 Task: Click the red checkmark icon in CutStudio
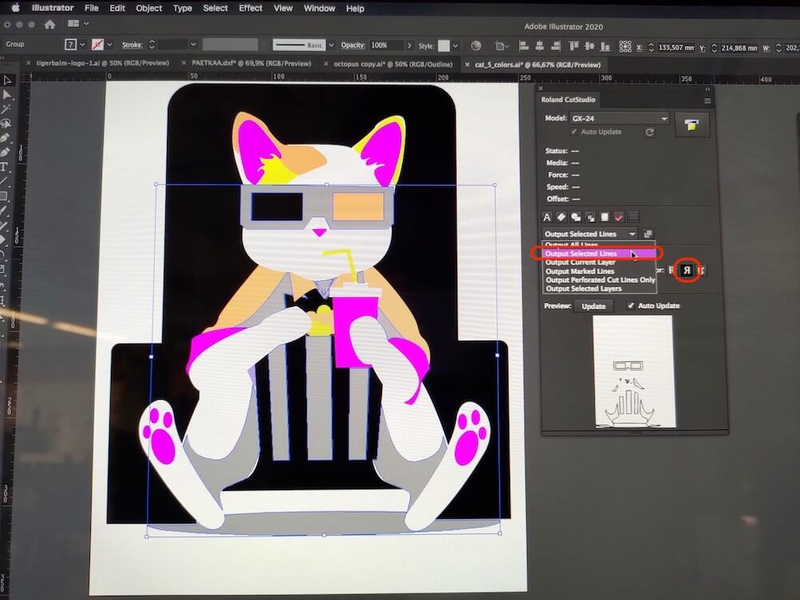point(619,216)
